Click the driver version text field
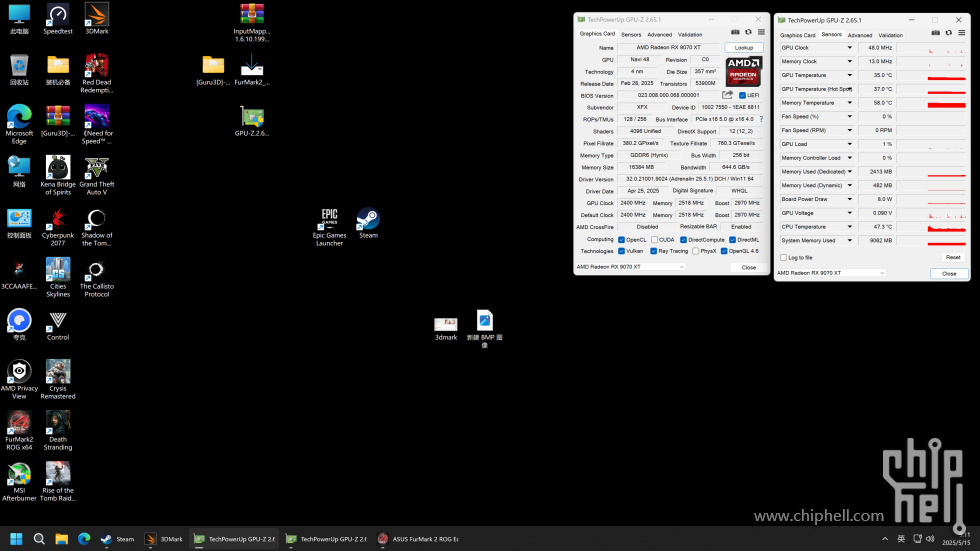This screenshot has width=980, height=551. click(690, 179)
